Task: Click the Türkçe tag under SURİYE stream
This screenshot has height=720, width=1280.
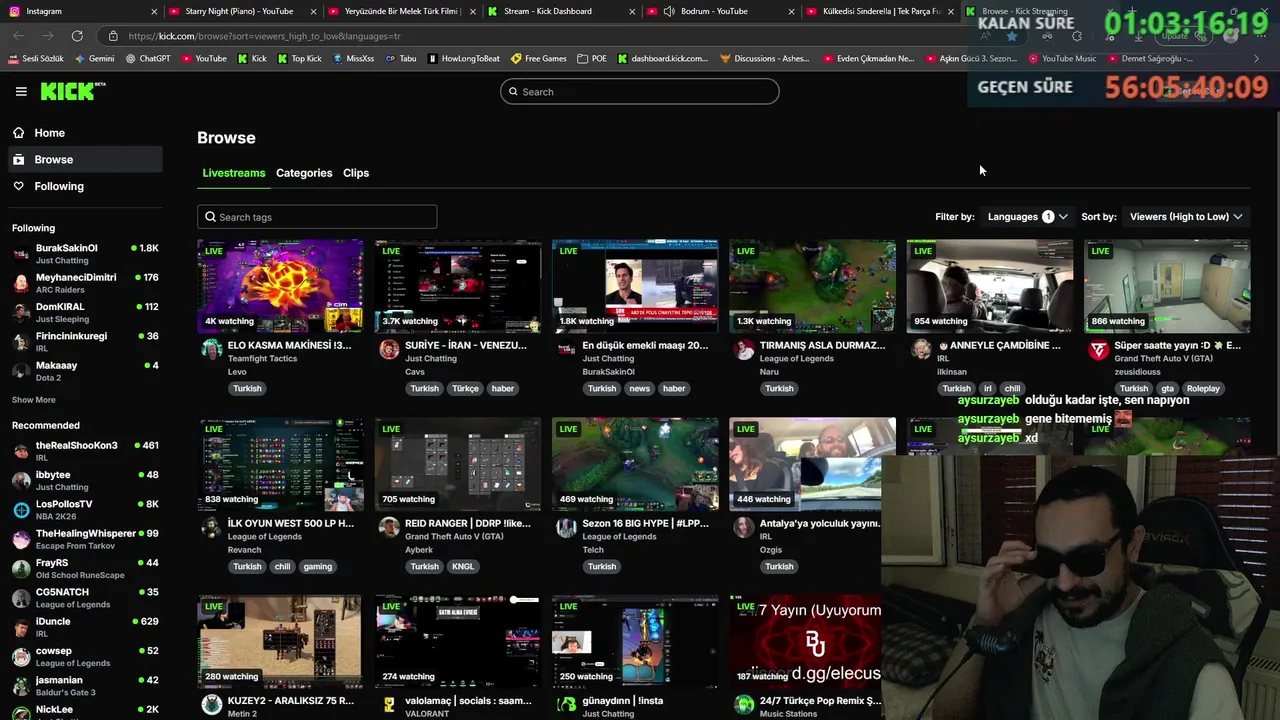Action: [465, 388]
